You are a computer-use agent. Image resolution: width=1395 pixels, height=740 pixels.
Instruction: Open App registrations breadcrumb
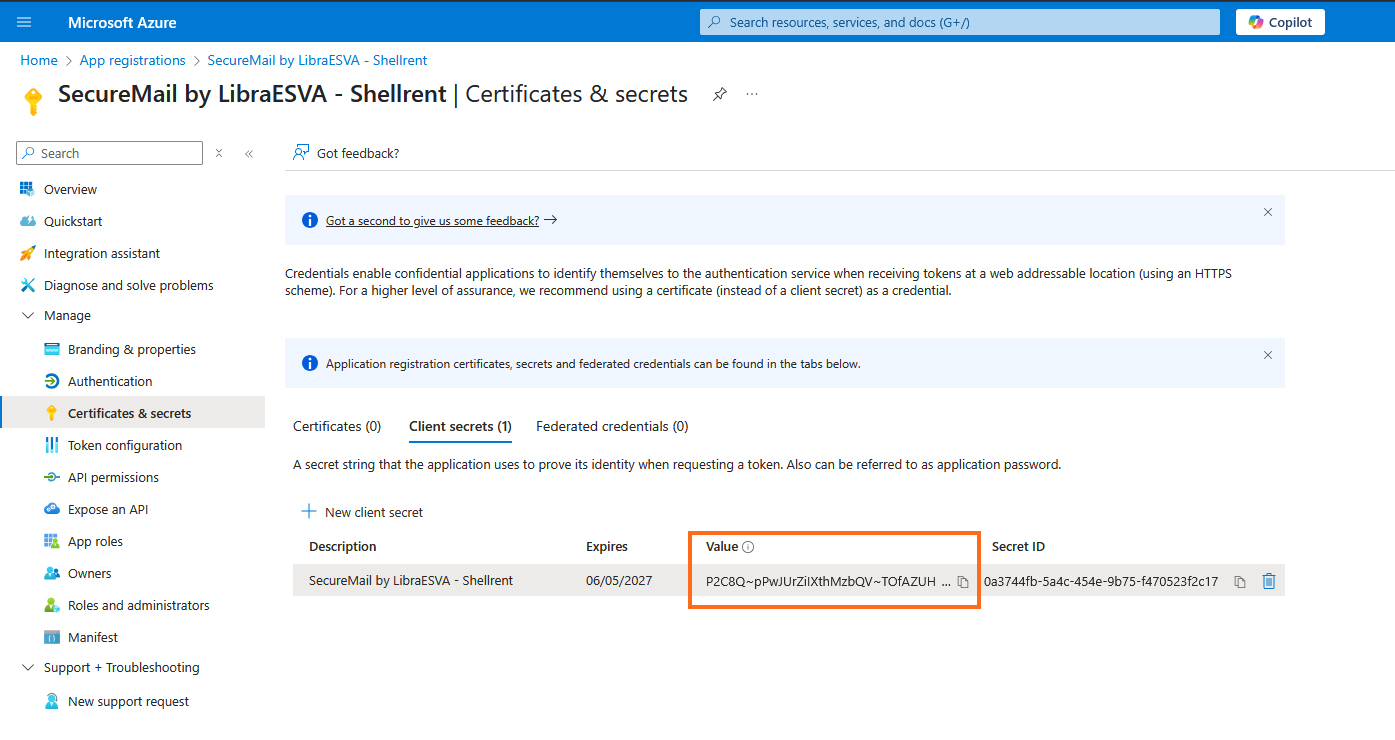[132, 60]
